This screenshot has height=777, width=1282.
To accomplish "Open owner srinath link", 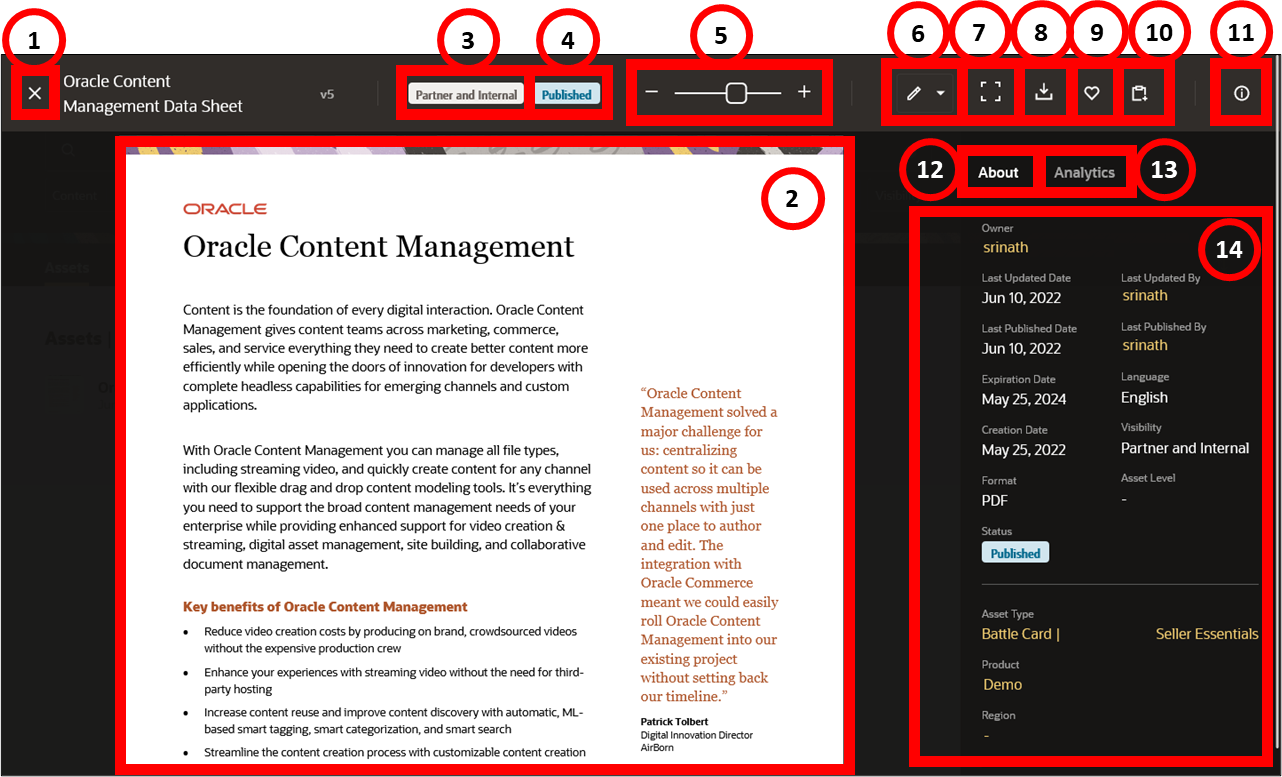I will coord(1005,247).
